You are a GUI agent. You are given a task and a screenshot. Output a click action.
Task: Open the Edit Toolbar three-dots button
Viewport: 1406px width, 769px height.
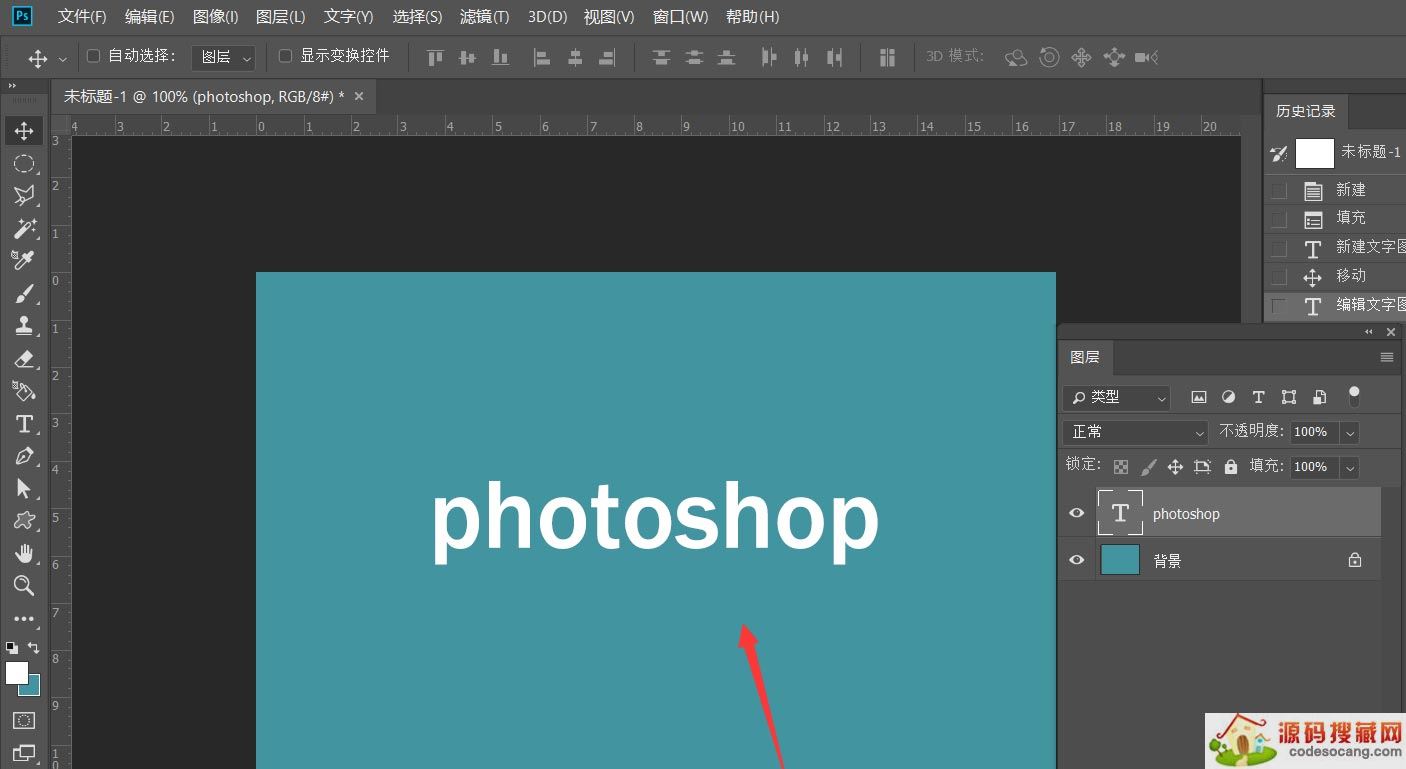24,619
